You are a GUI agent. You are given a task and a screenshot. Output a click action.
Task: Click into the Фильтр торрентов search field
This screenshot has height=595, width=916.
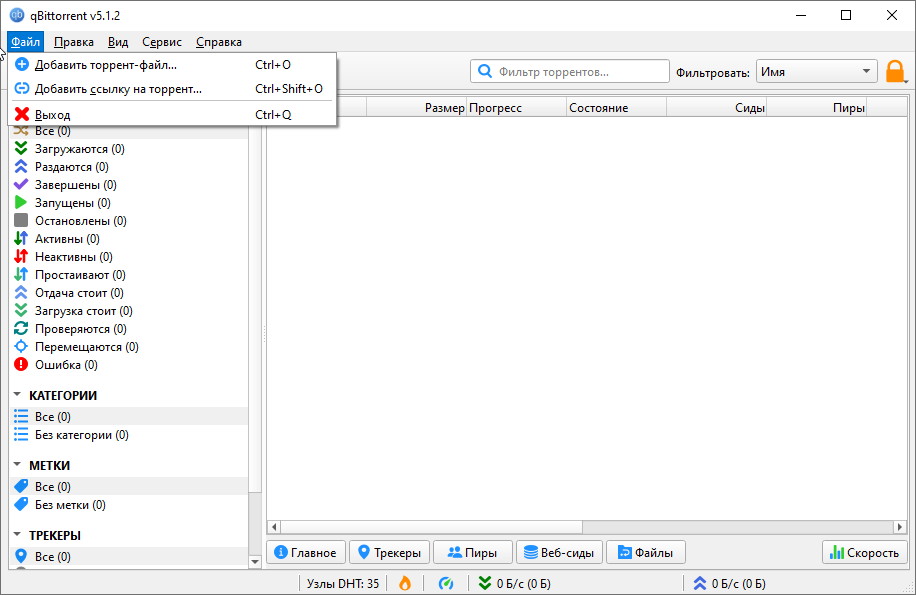570,71
